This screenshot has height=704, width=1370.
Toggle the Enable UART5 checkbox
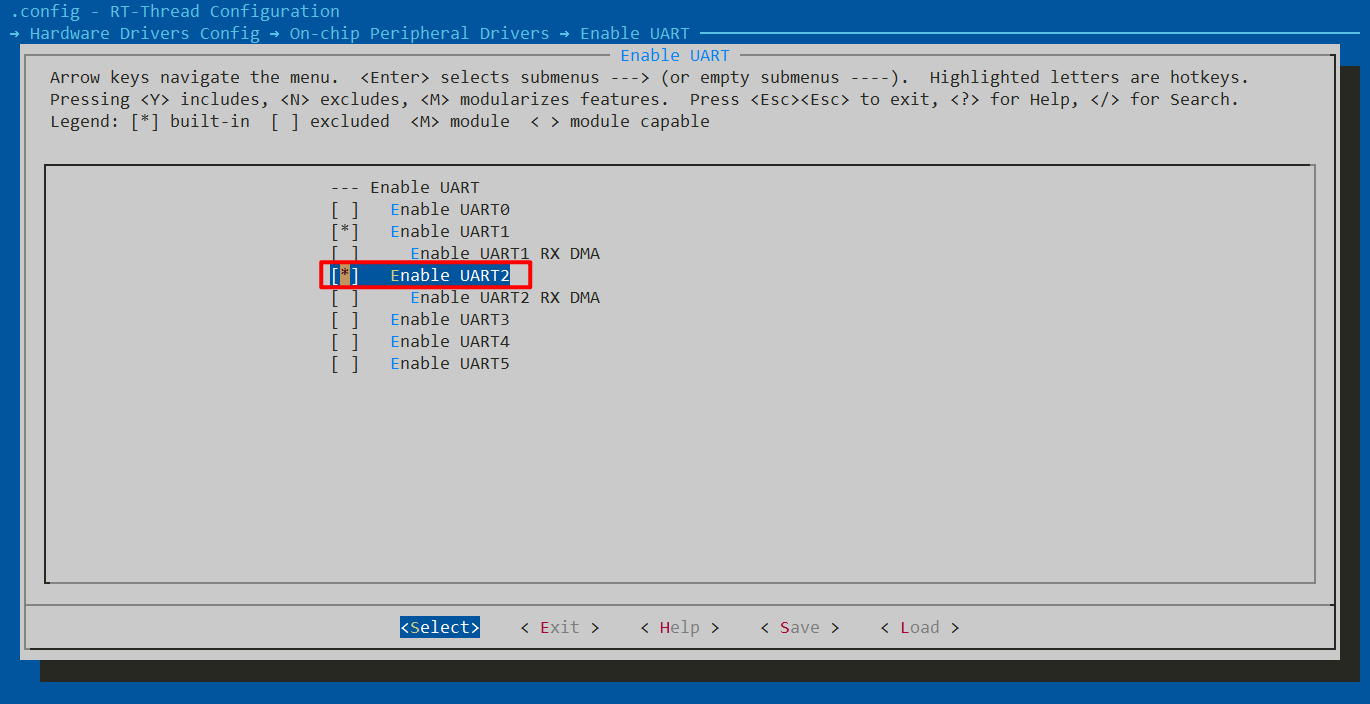tap(345, 363)
